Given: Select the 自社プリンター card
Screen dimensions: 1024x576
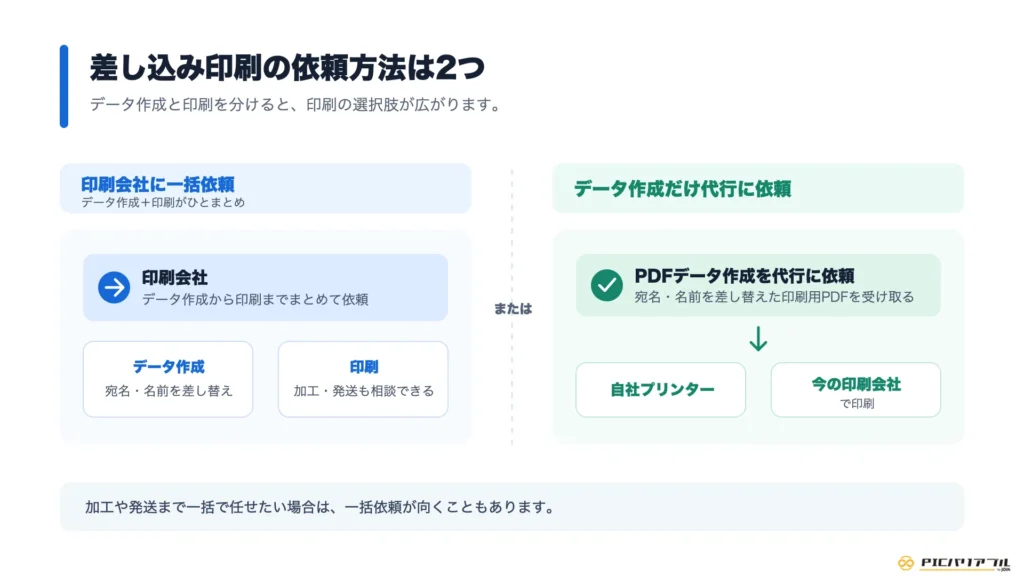Looking at the screenshot, I should pos(660,390).
